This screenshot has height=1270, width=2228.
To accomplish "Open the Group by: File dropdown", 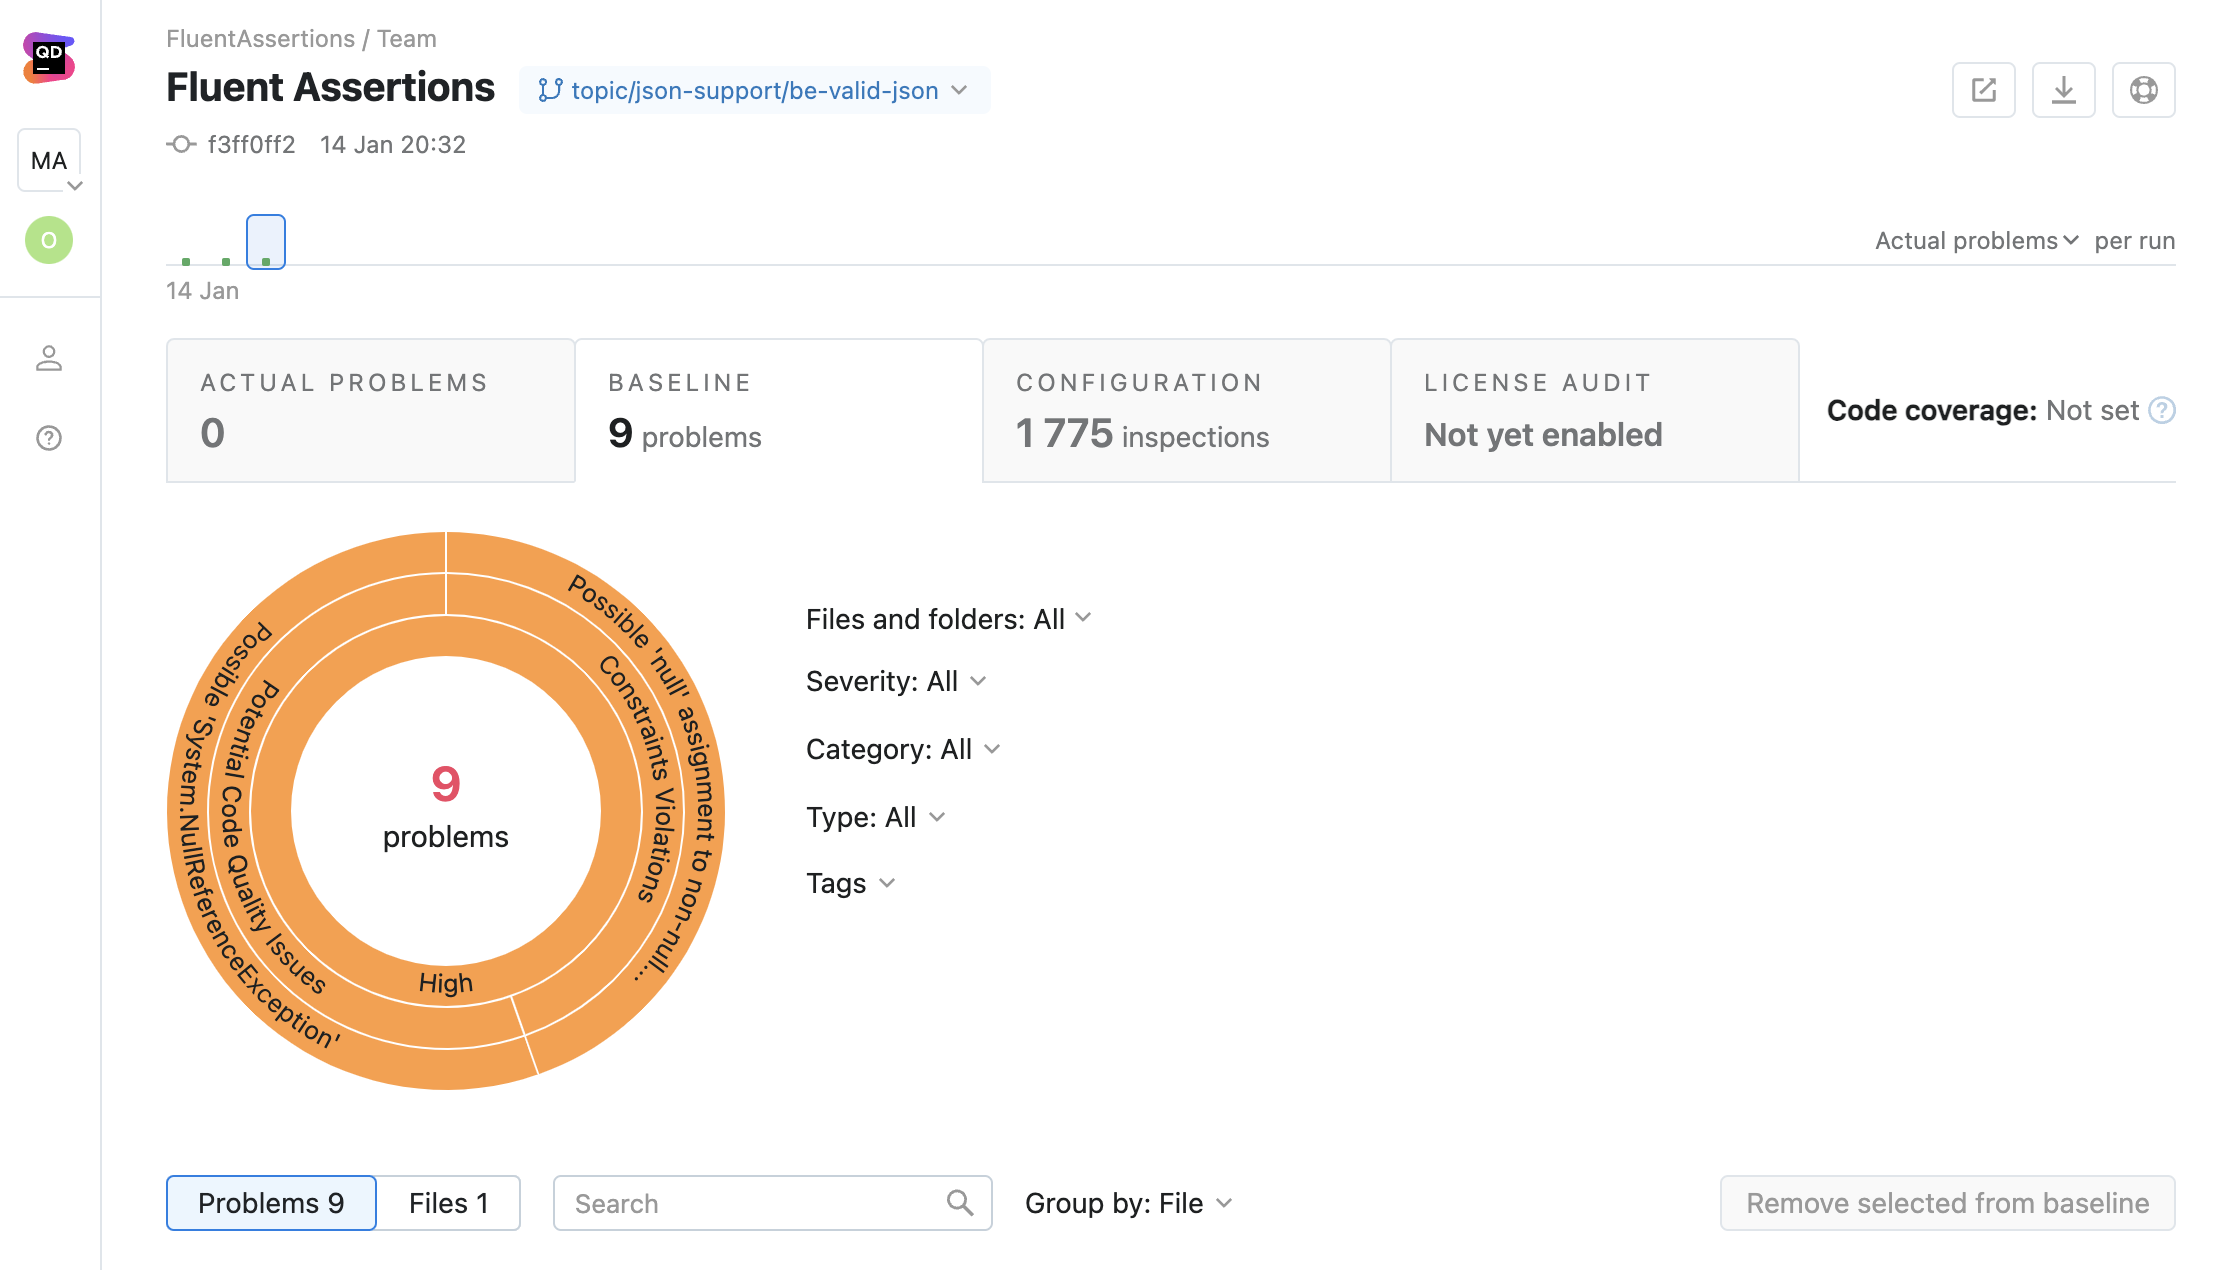I will pyautogui.click(x=1128, y=1203).
